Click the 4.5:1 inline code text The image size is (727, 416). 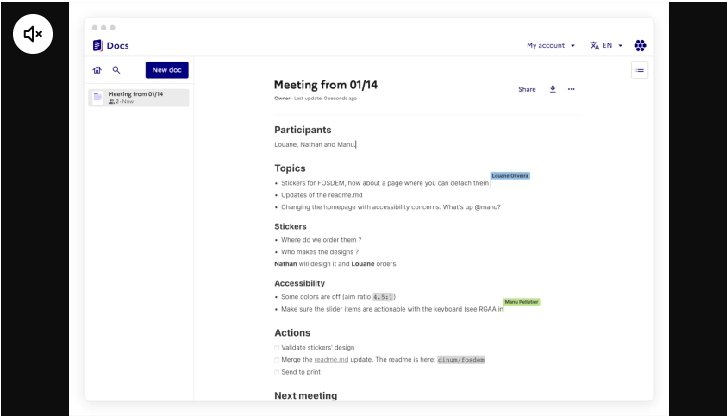[383, 297]
